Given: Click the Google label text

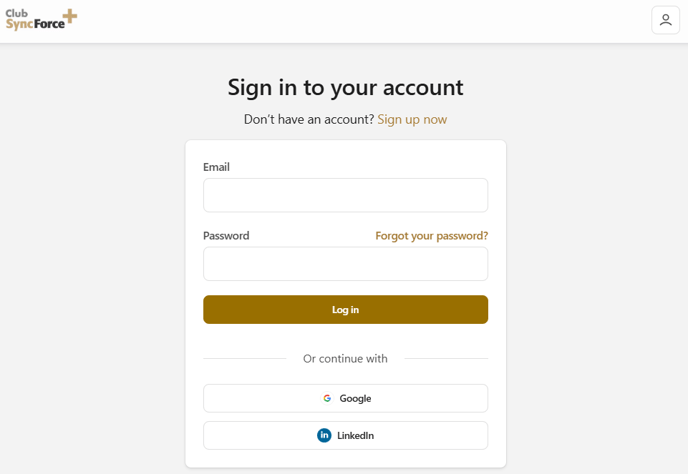Looking at the screenshot, I should click(355, 398).
